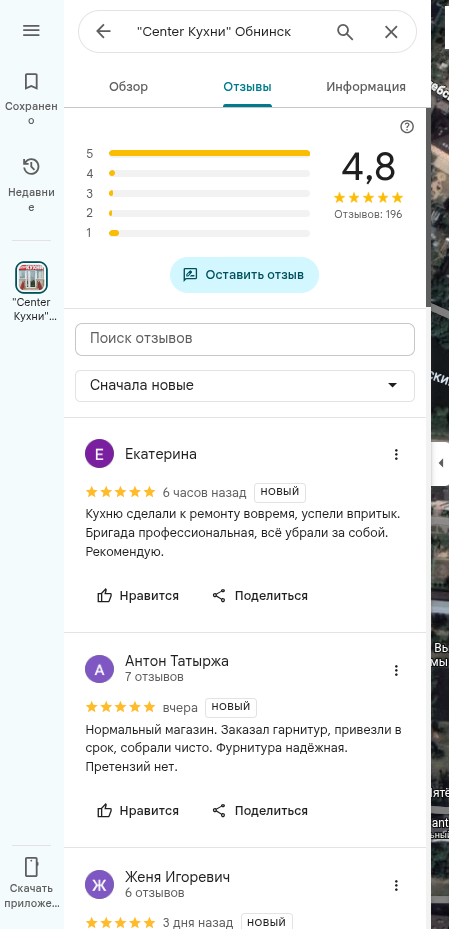Open more options for Антон Татыржа's review
The width and height of the screenshot is (449, 929).
(x=396, y=670)
